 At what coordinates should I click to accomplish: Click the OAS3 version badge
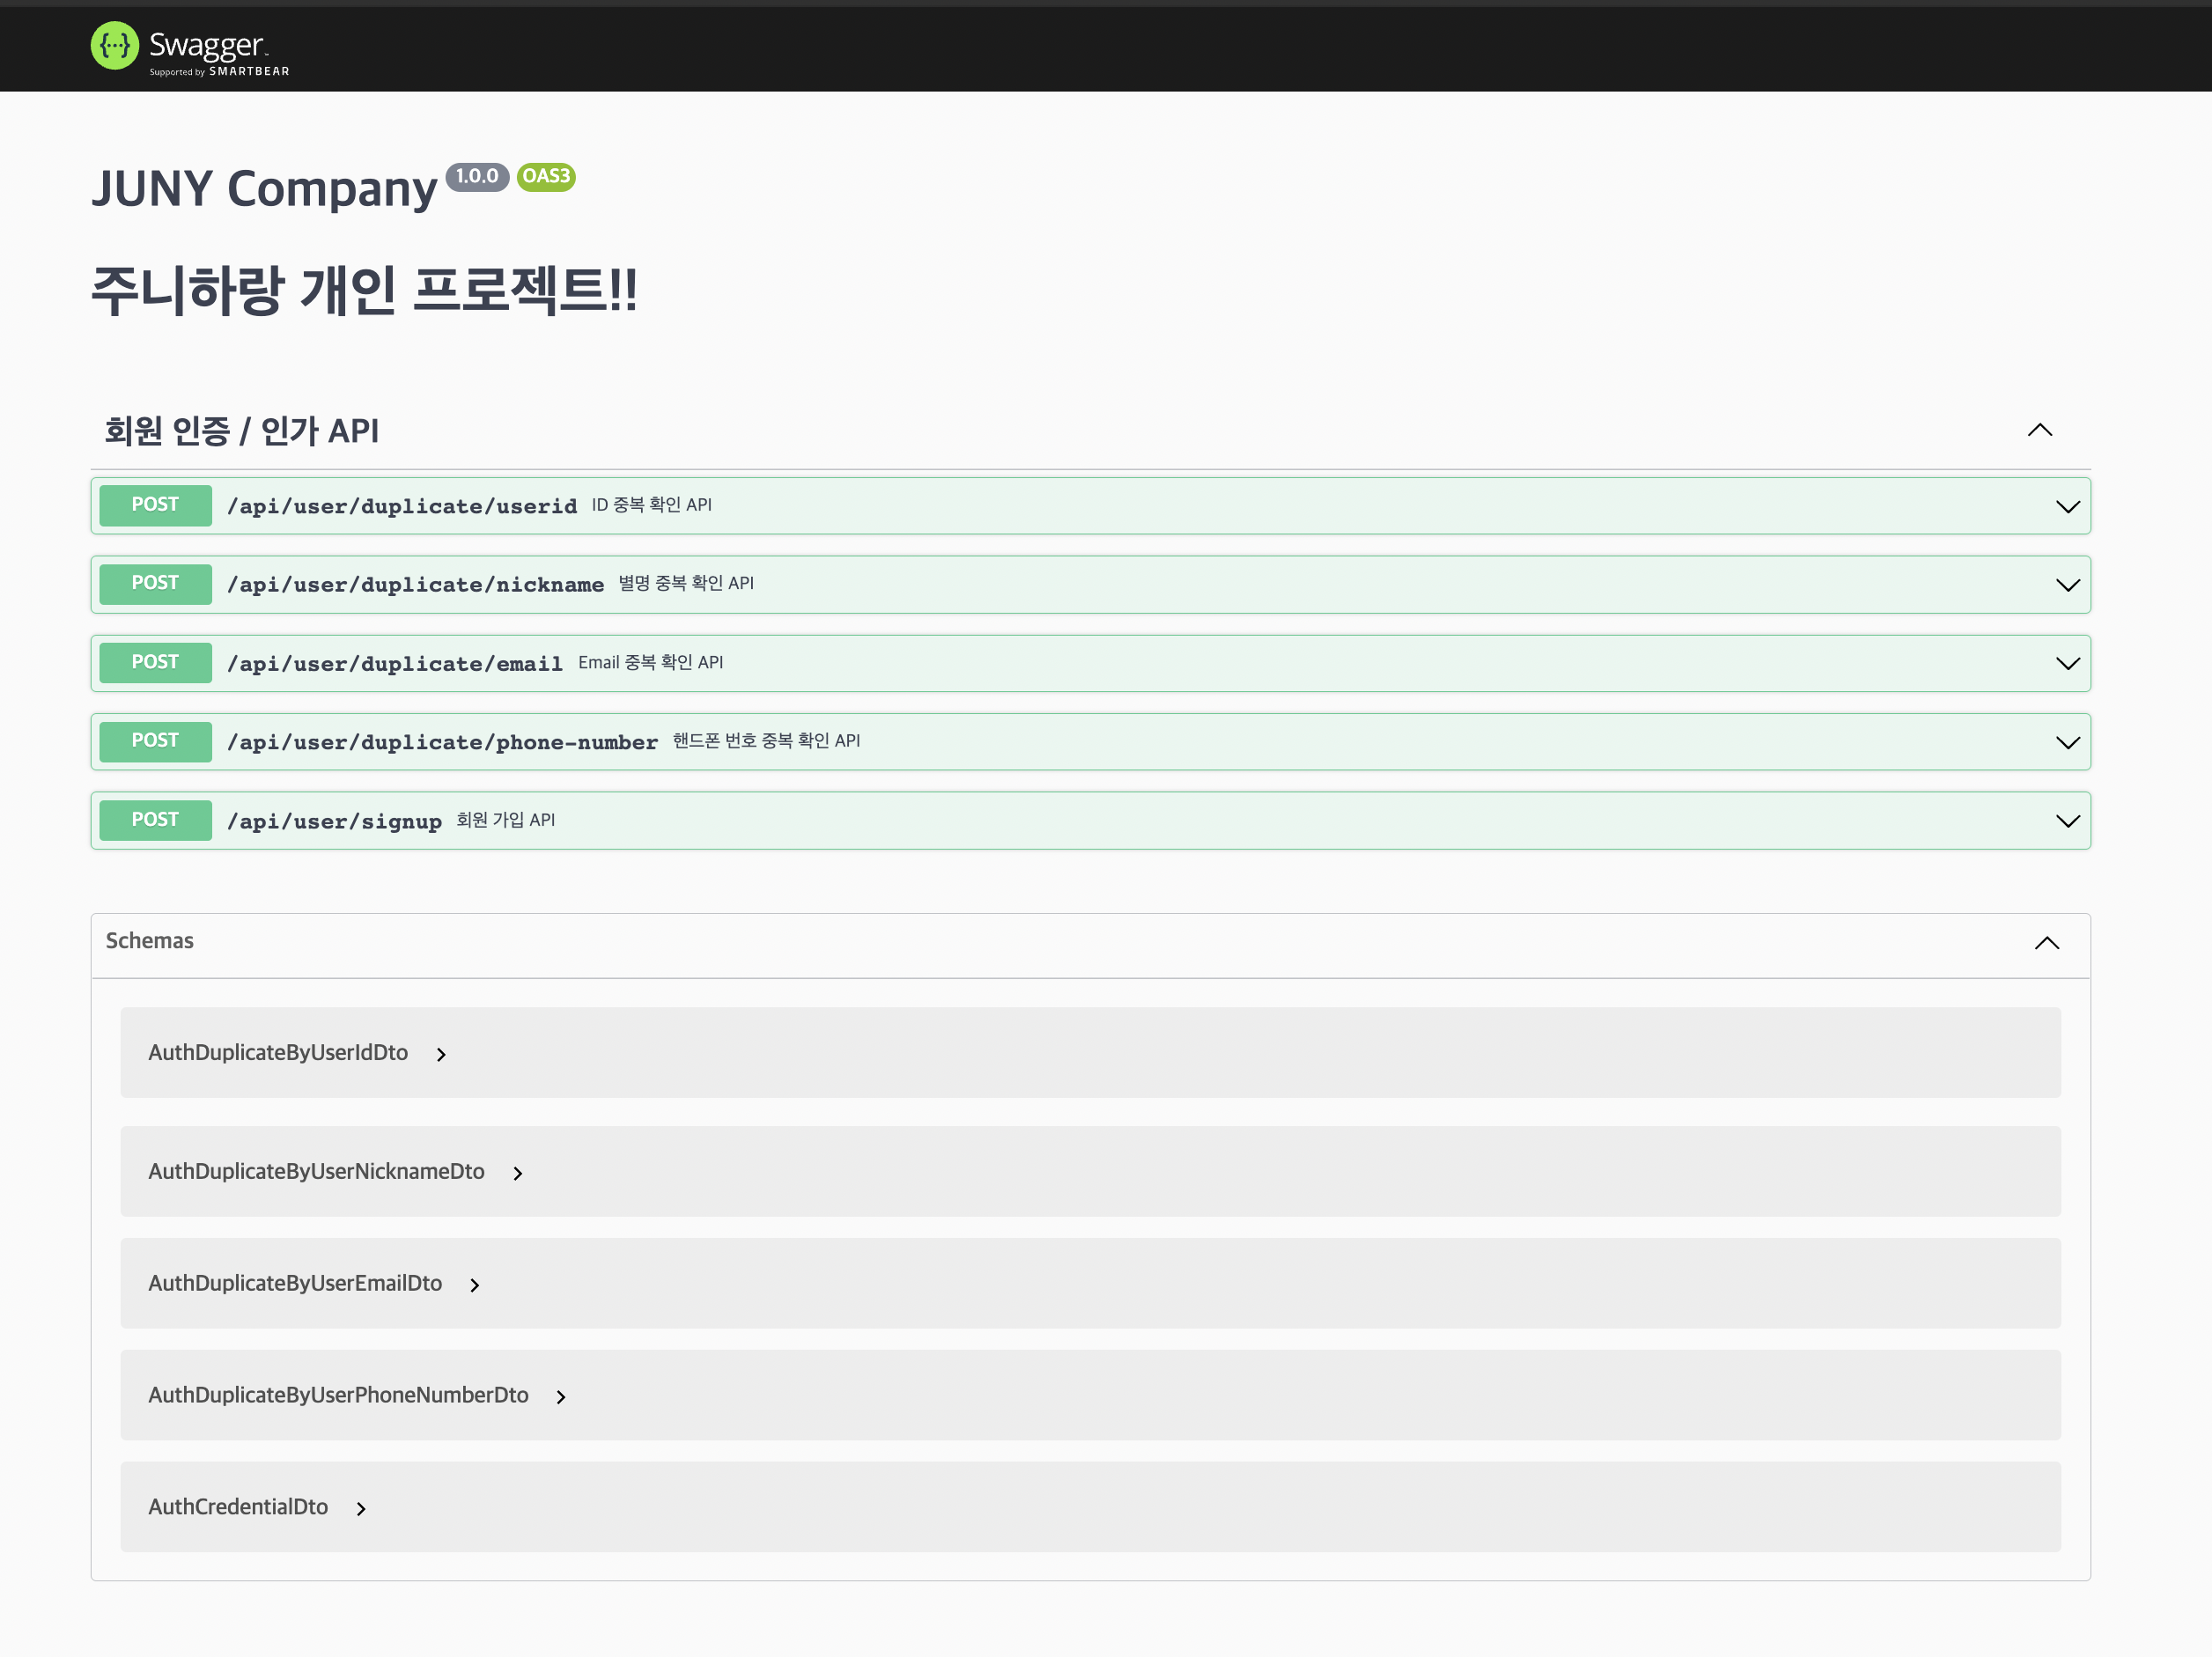[546, 176]
